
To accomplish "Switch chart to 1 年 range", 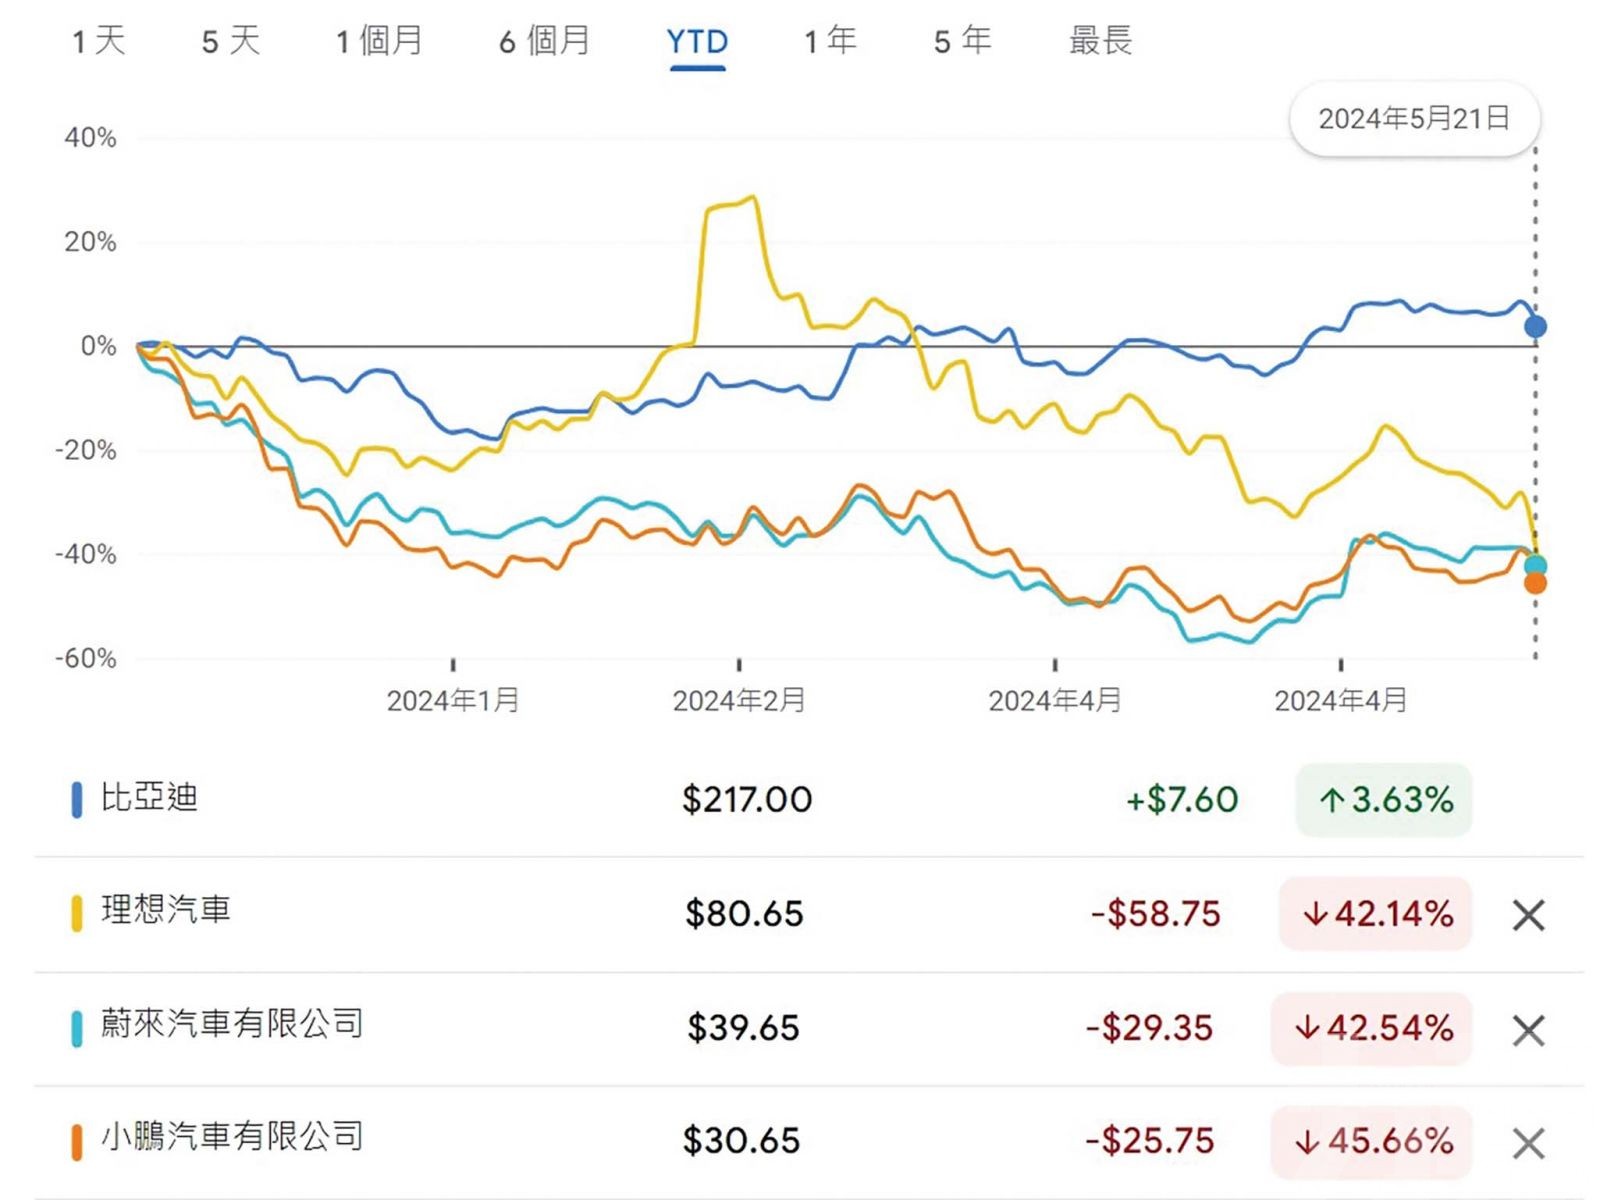I will click(830, 41).
